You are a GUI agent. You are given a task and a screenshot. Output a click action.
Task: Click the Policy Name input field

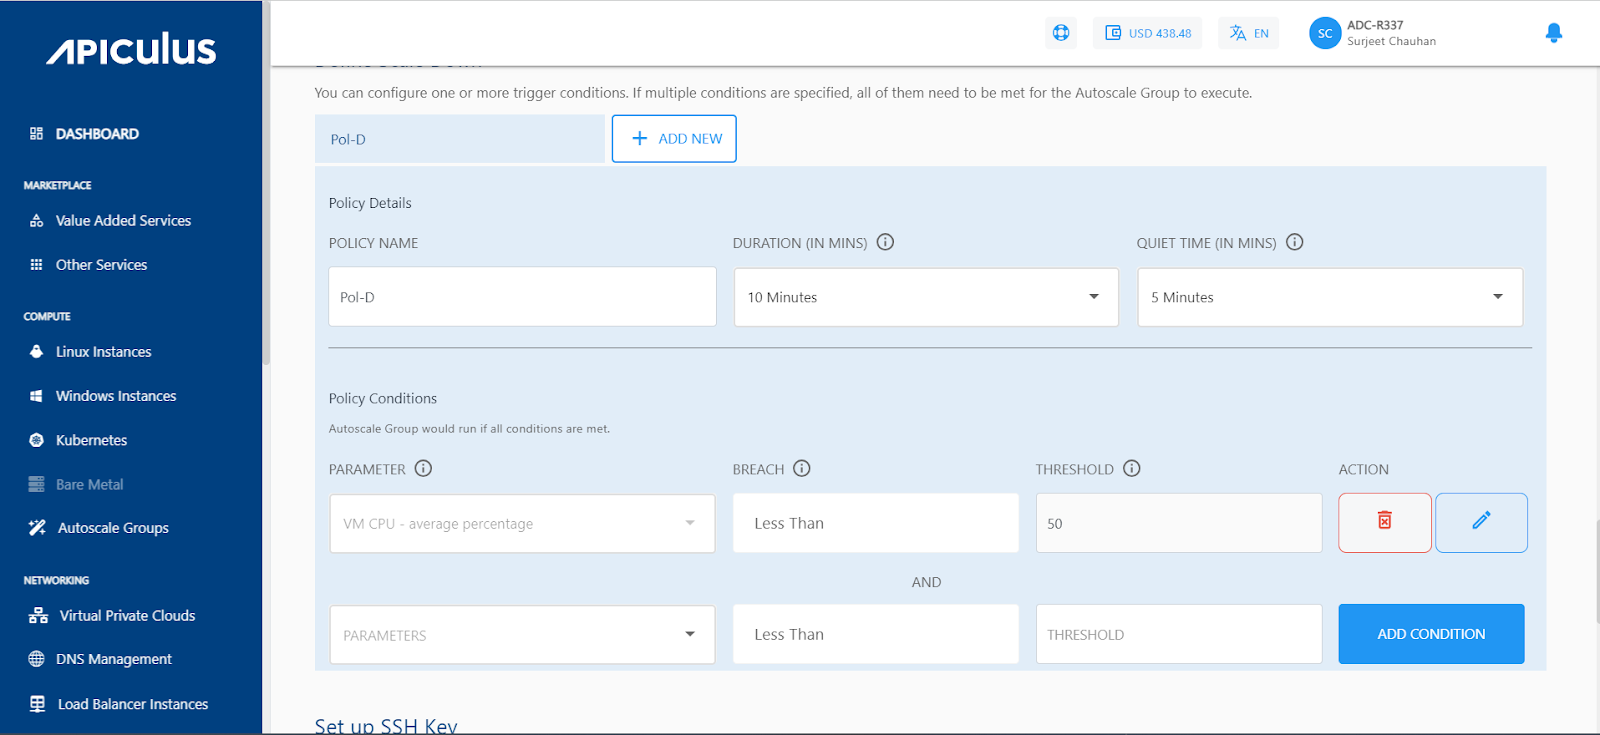click(522, 297)
